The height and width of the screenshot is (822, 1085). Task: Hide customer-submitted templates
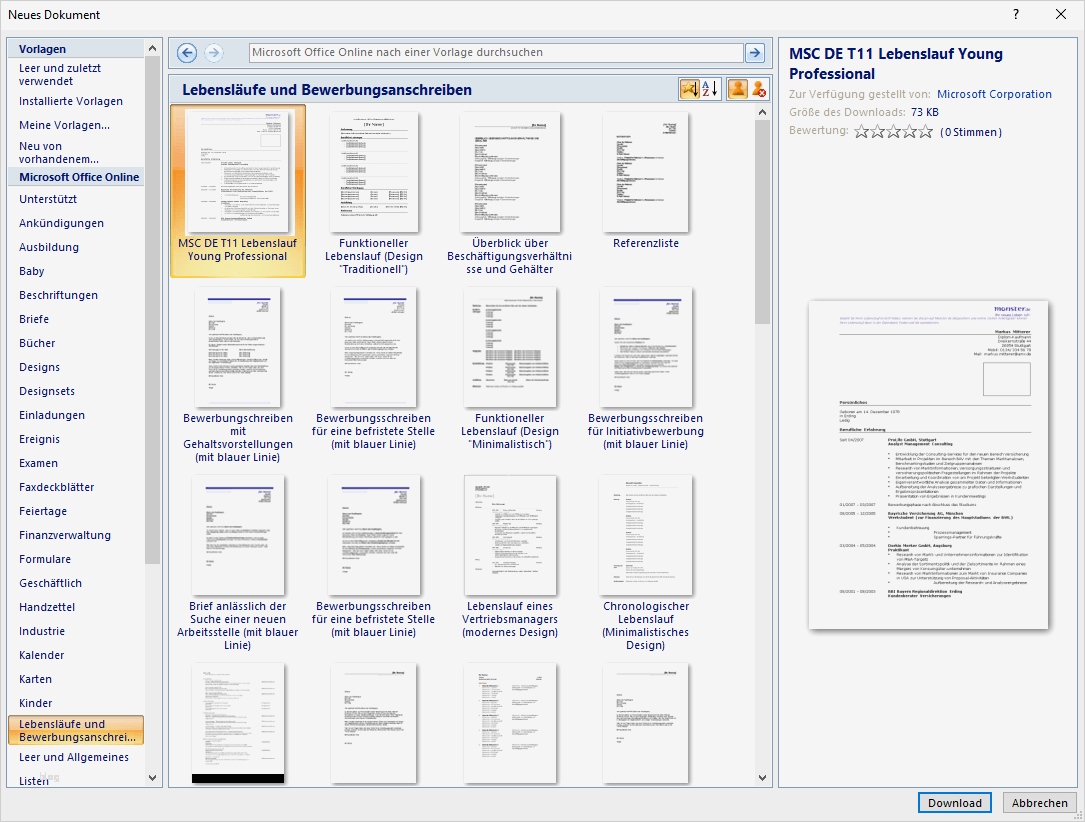[758, 89]
